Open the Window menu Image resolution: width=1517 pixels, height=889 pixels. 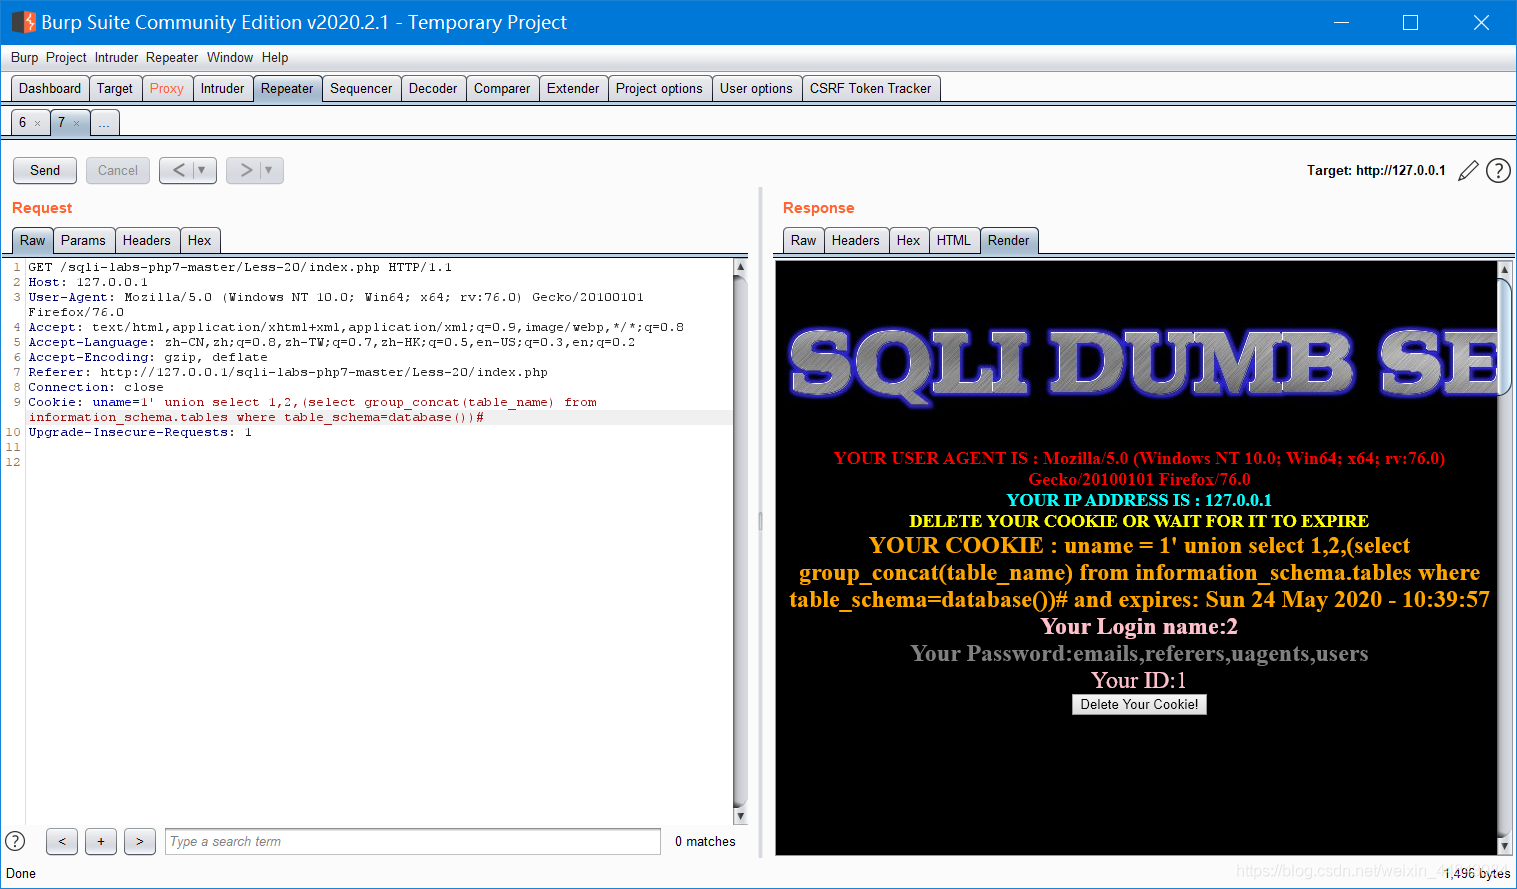230,57
